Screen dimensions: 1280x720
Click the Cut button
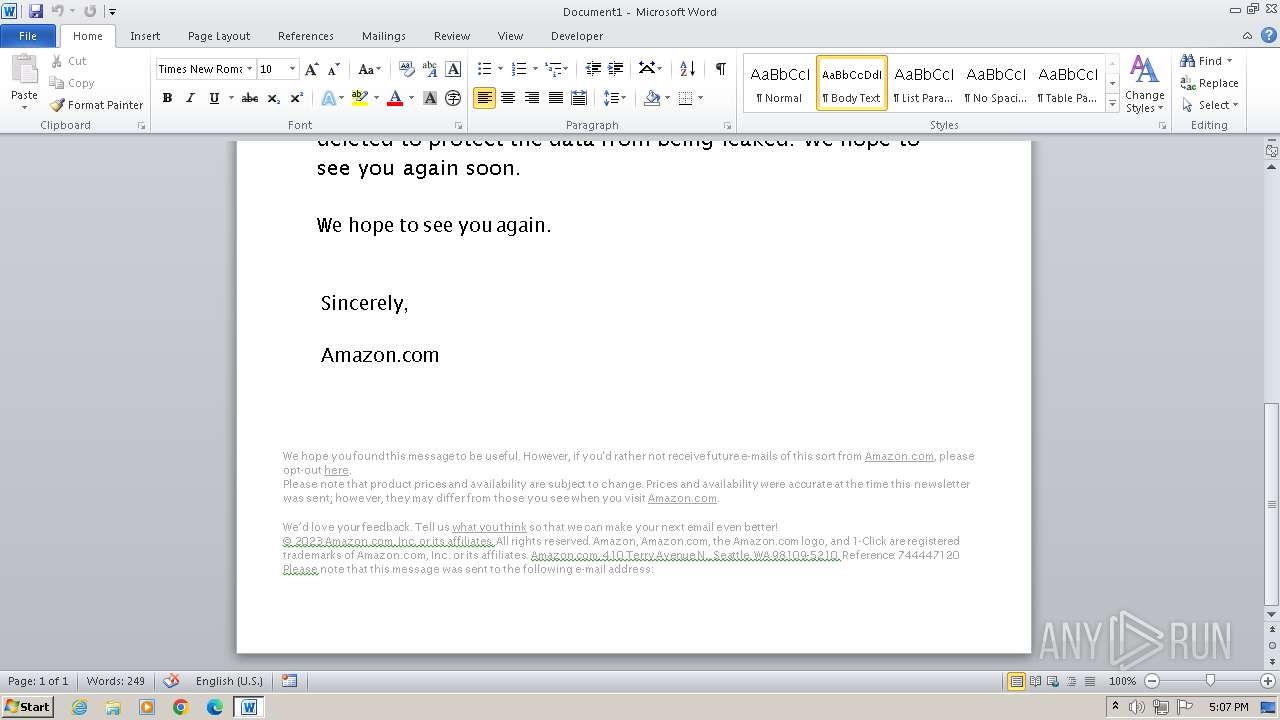[69, 61]
